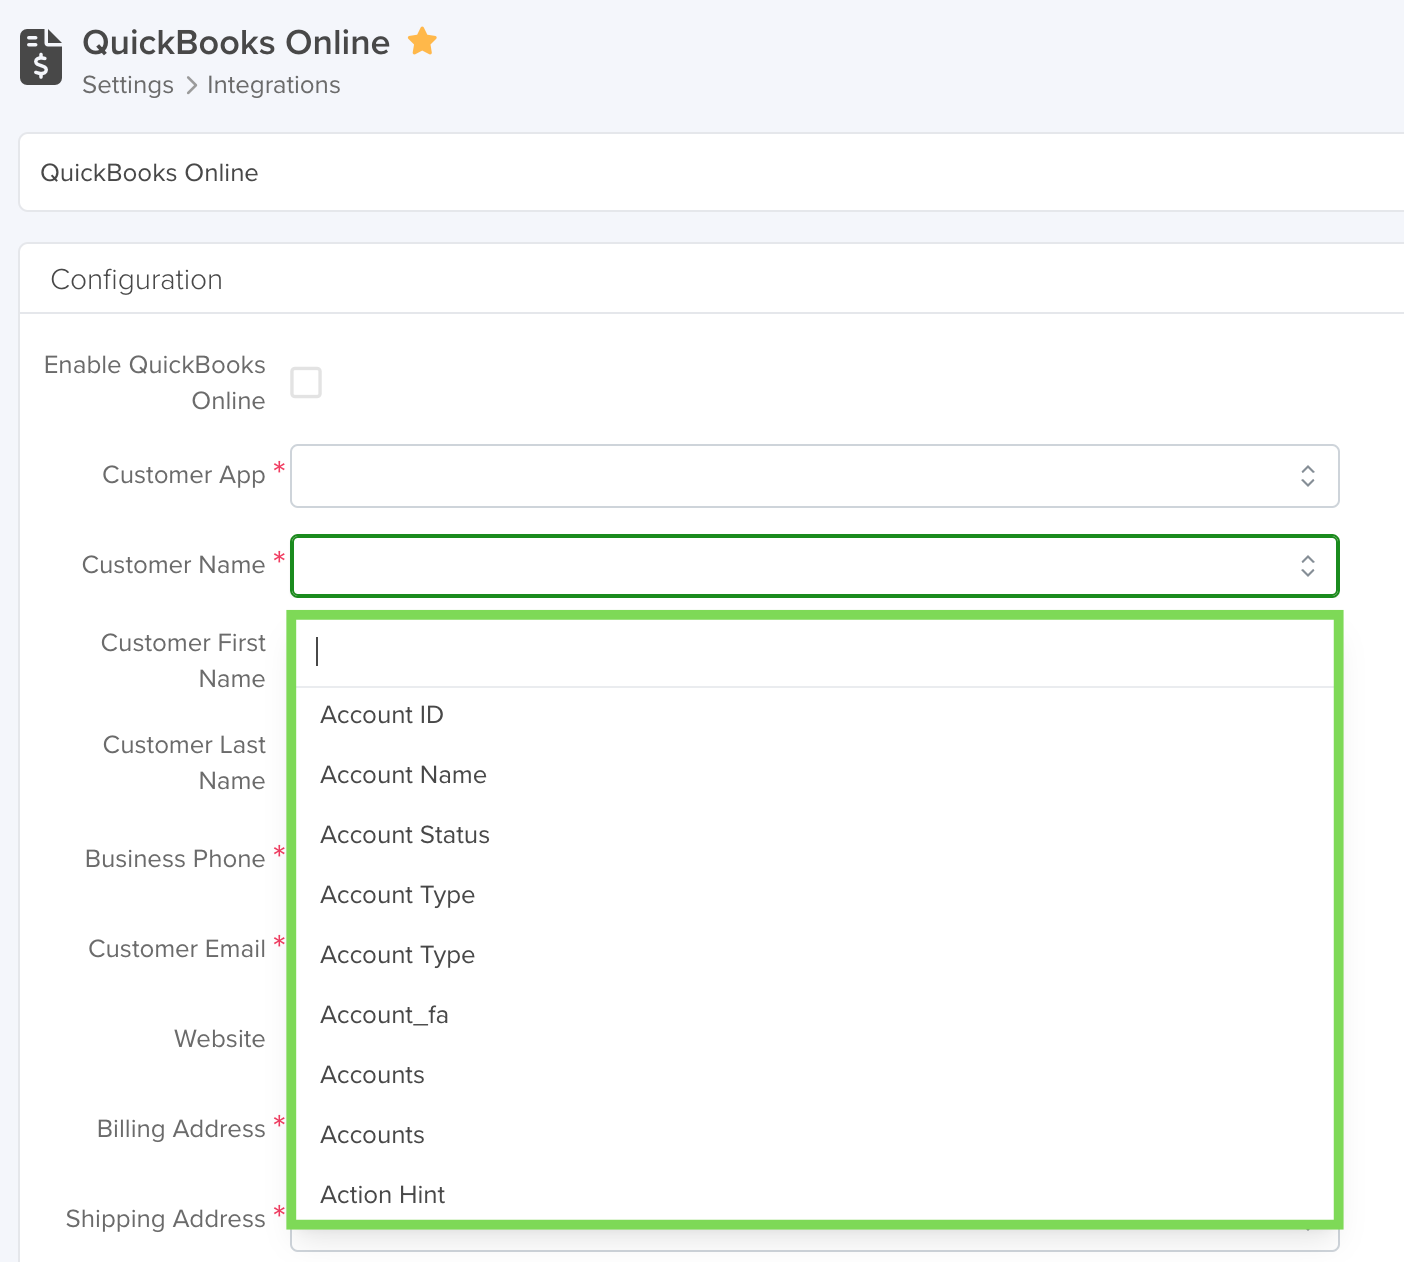The width and height of the screenshot is (1404, 1262).
Task: Click the Customer Email label
Action: (177, 949)
